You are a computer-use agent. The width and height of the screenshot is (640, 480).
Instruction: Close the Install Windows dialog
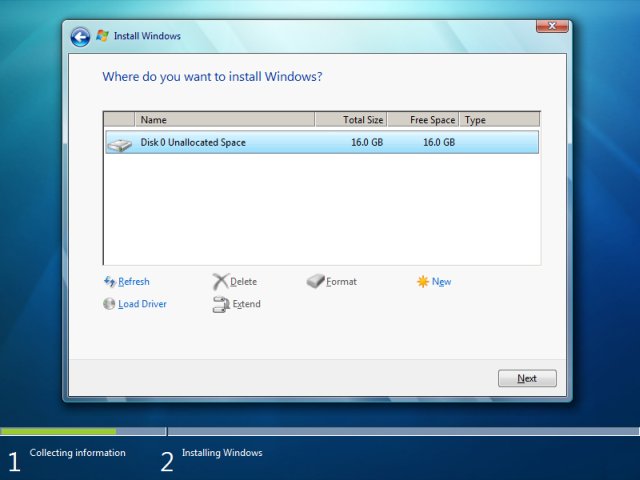(552, 26)
